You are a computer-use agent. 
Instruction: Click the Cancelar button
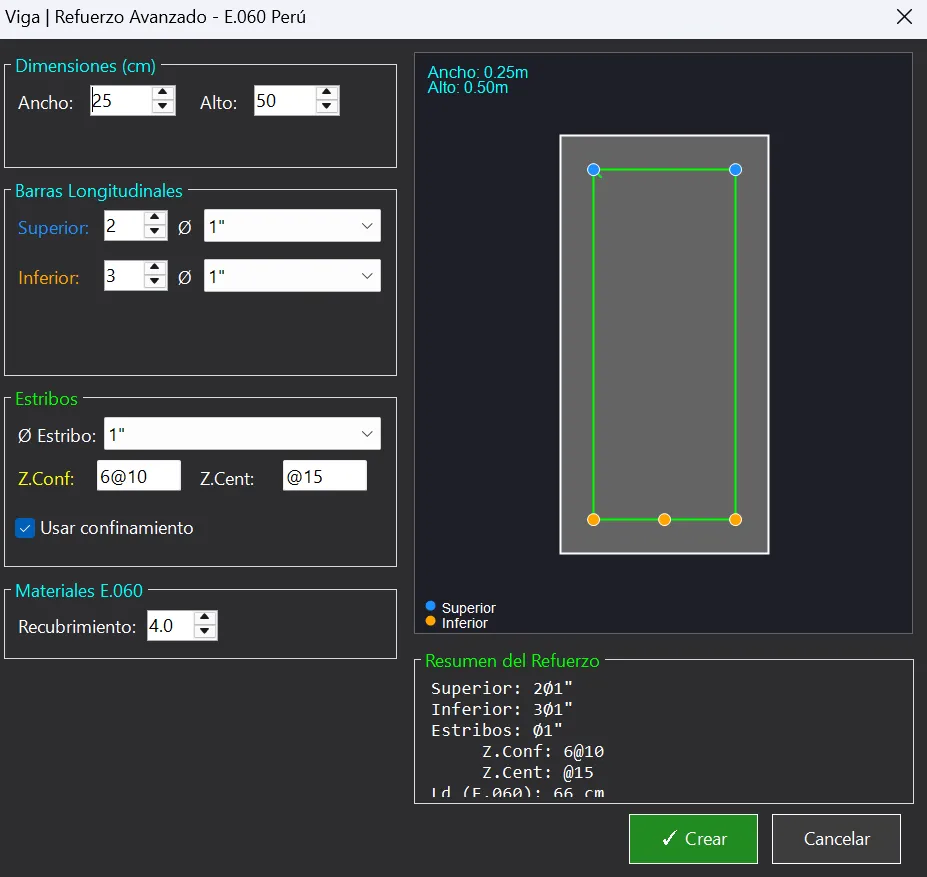point(836,839)
